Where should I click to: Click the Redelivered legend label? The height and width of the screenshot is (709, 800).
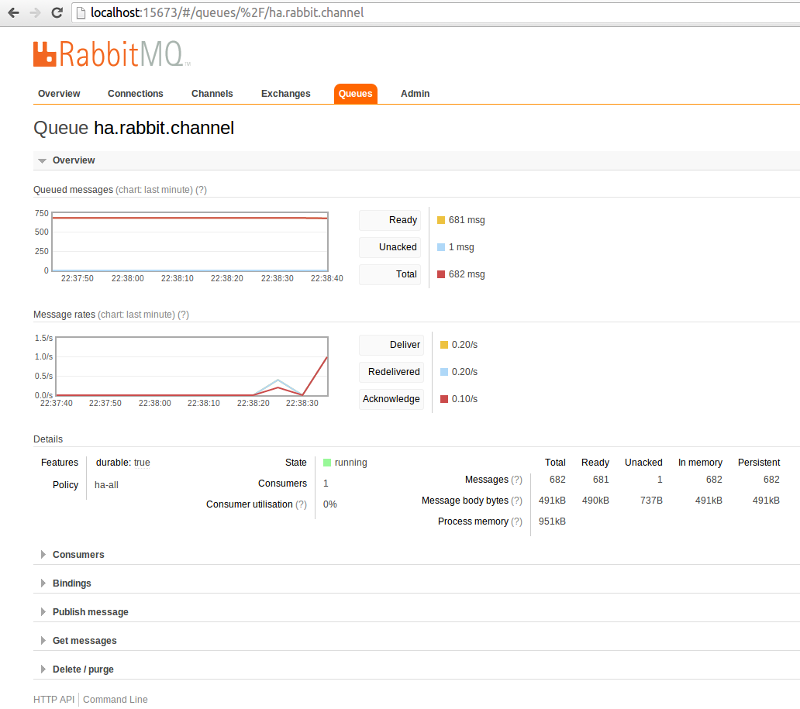point(391,372)
